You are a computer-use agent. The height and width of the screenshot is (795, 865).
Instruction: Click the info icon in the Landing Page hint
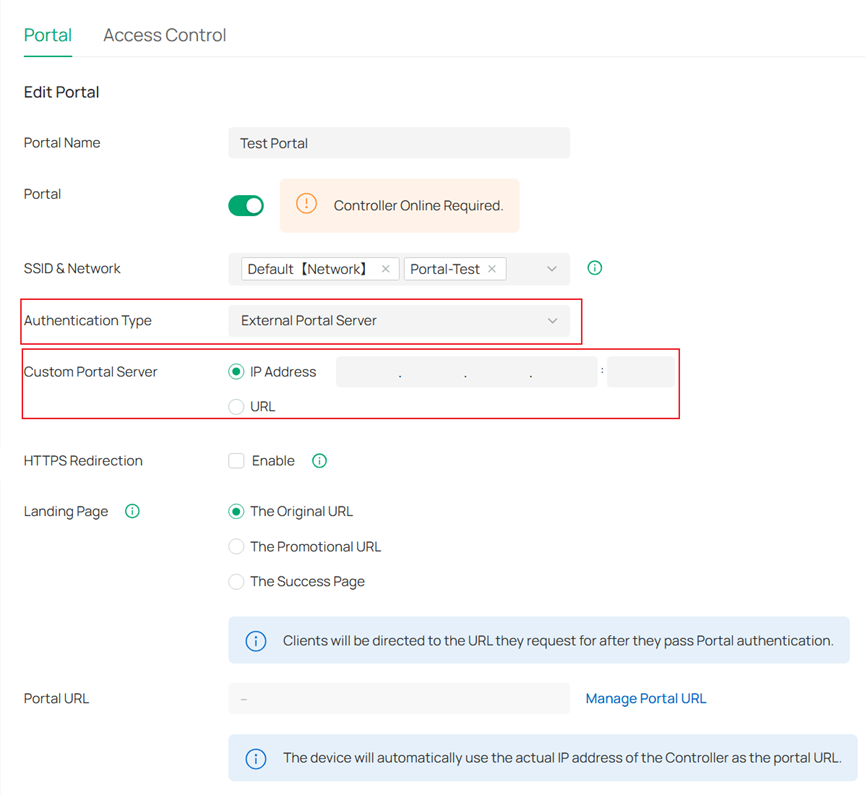pos(256,641)
